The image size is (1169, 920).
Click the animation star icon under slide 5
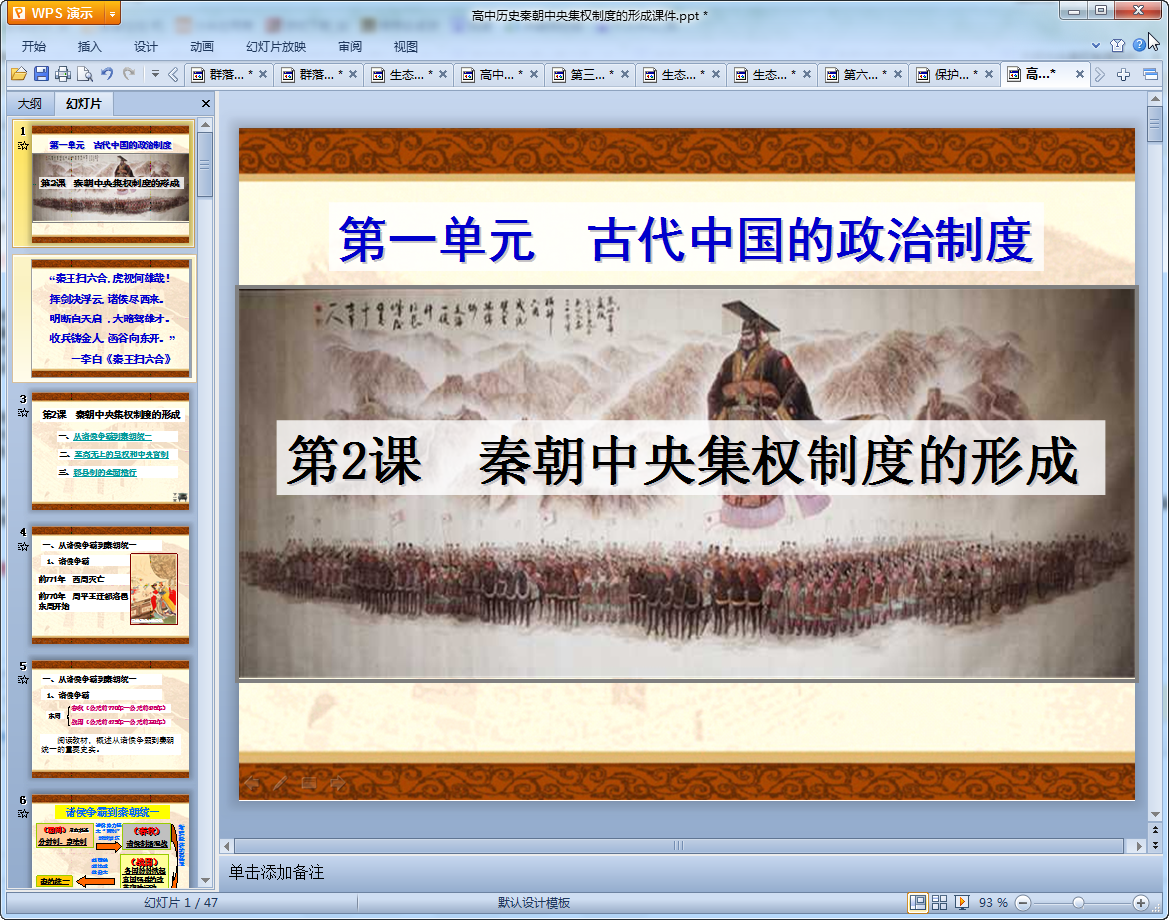coord(23,680)
